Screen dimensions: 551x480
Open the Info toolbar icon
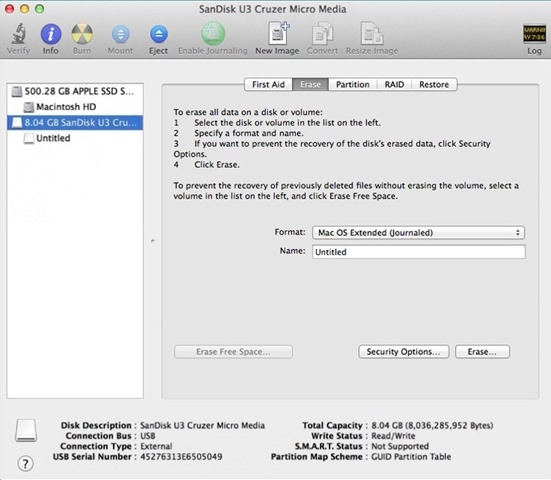coord(51,34)
